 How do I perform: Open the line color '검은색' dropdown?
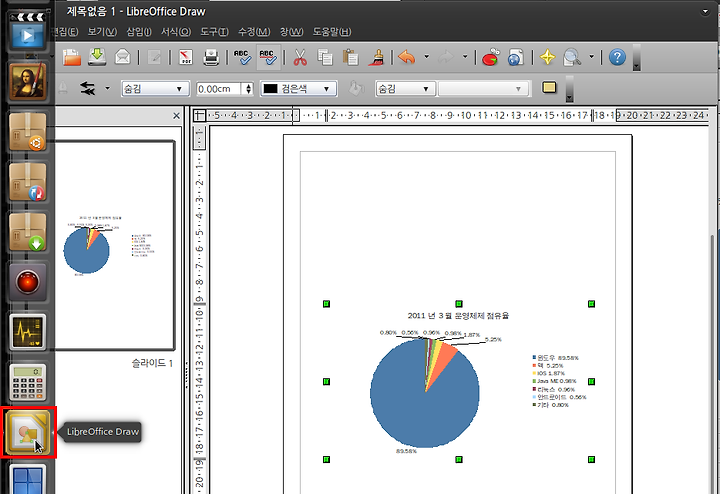298,89
